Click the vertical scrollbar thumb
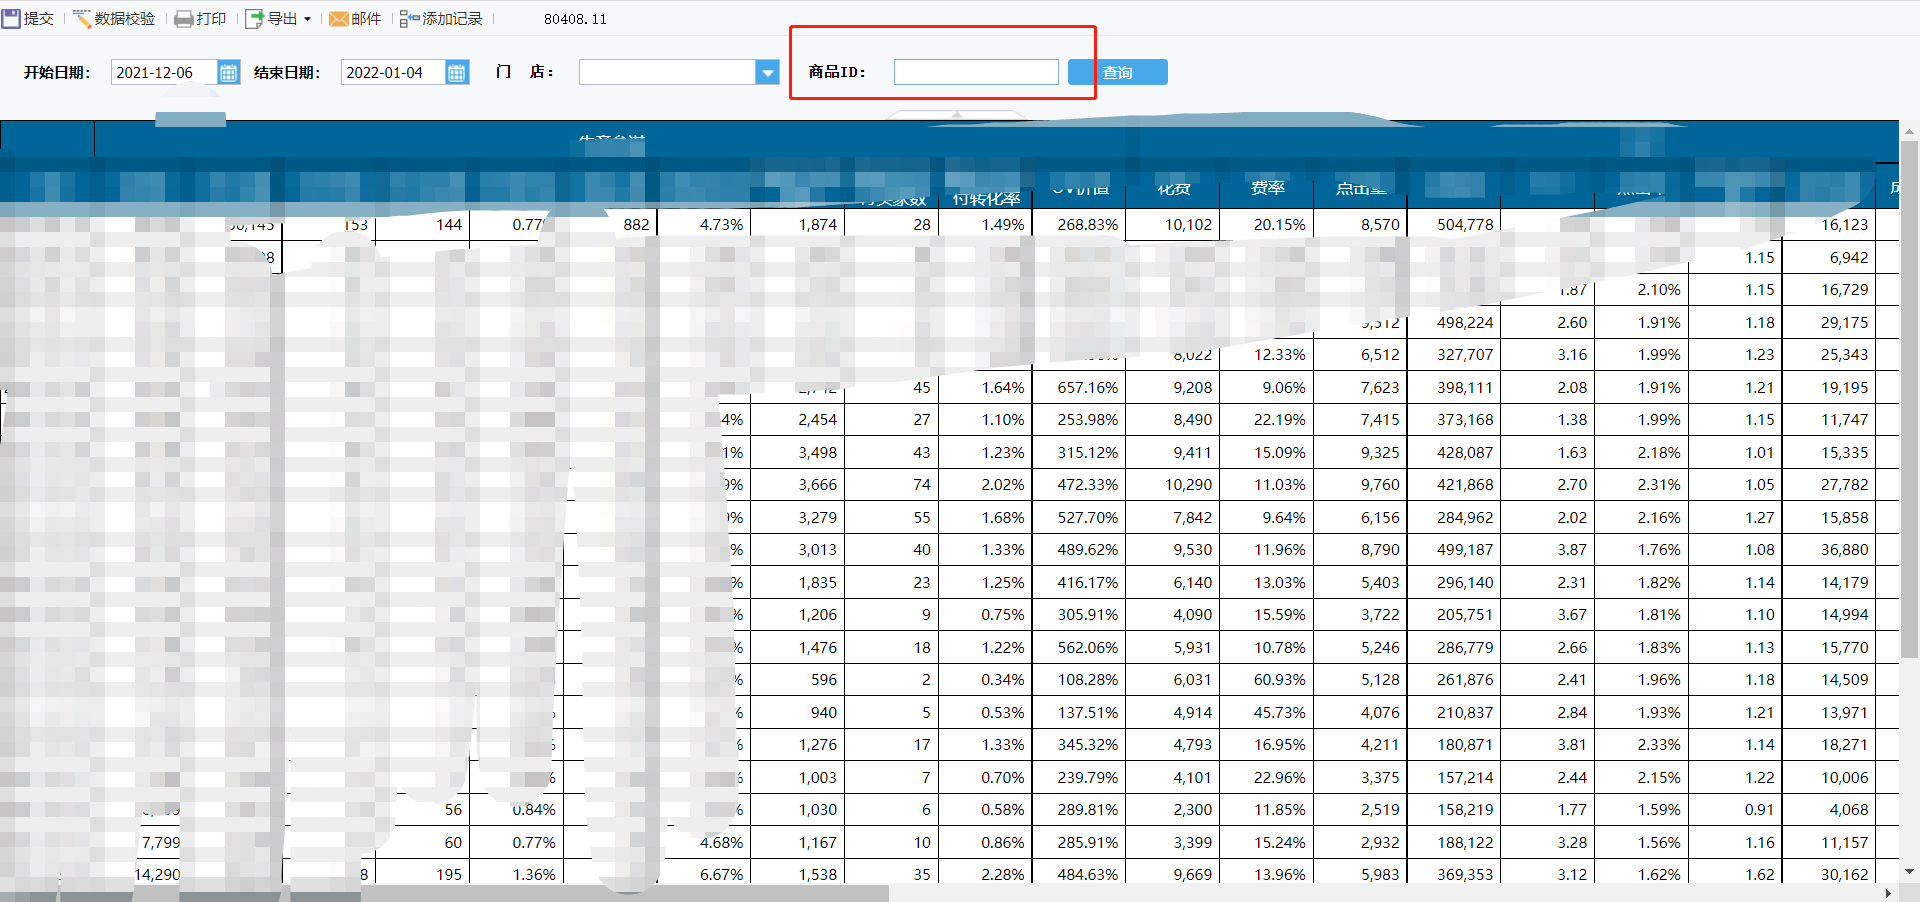 [x=1909, y=400]
